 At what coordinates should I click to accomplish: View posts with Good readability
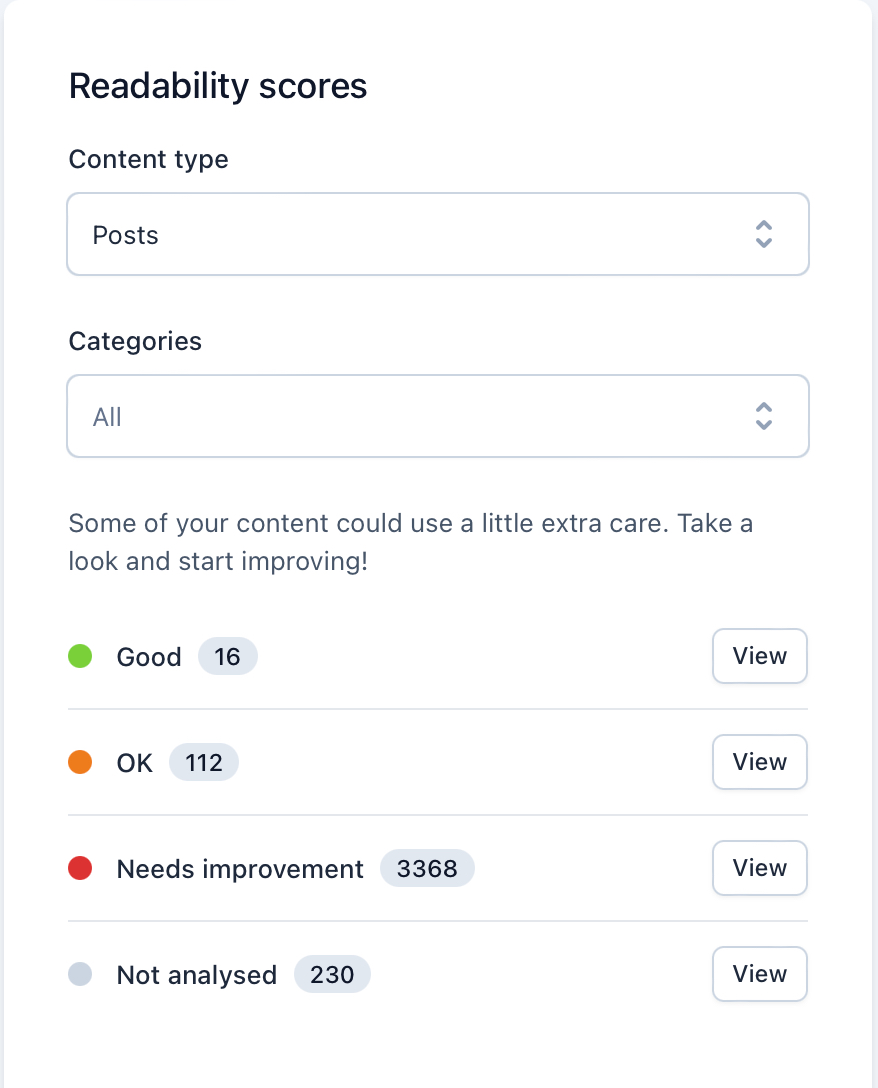point(759,656)
